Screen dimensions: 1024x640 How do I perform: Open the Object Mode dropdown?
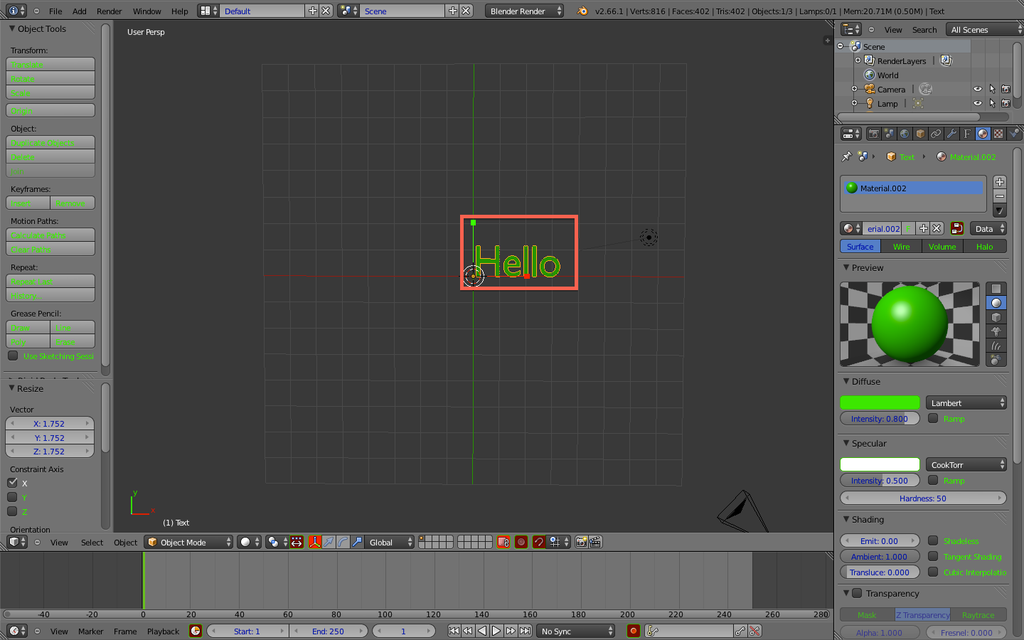coord(188,542)
